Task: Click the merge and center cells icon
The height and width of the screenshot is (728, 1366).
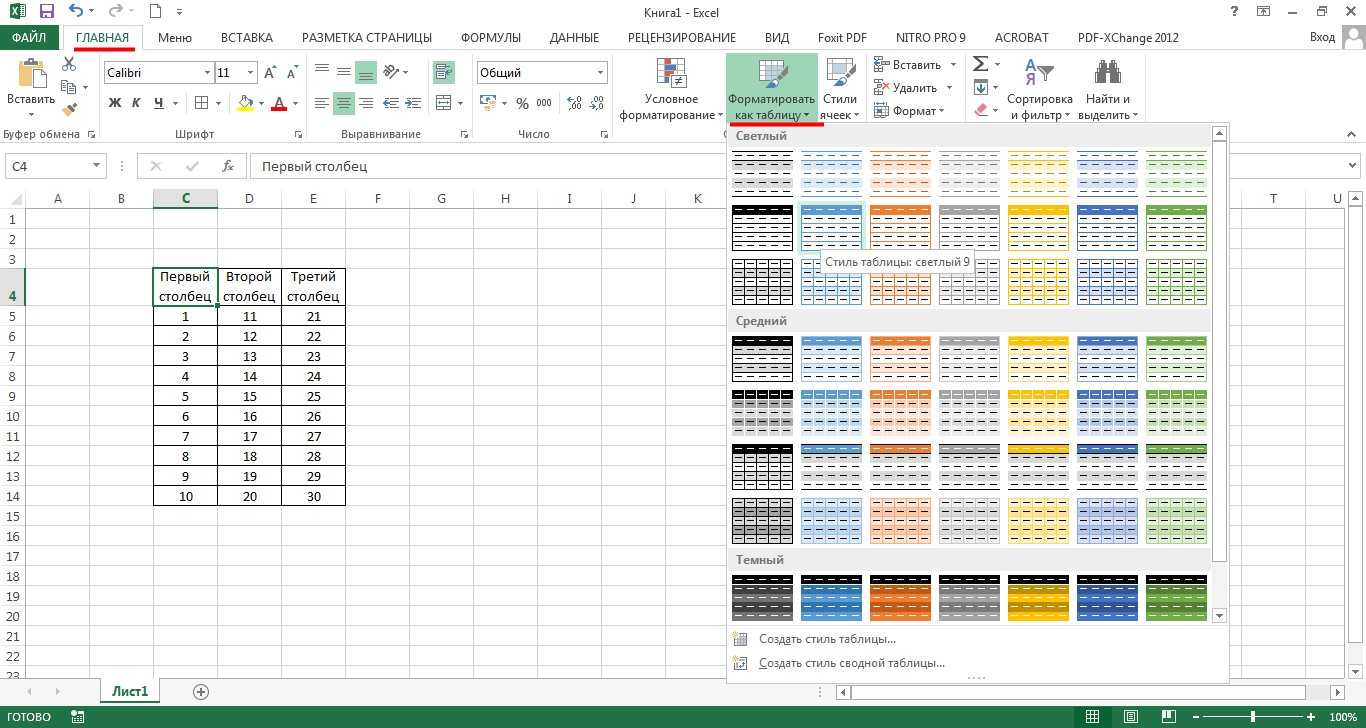Action: (x=442, y=102)
